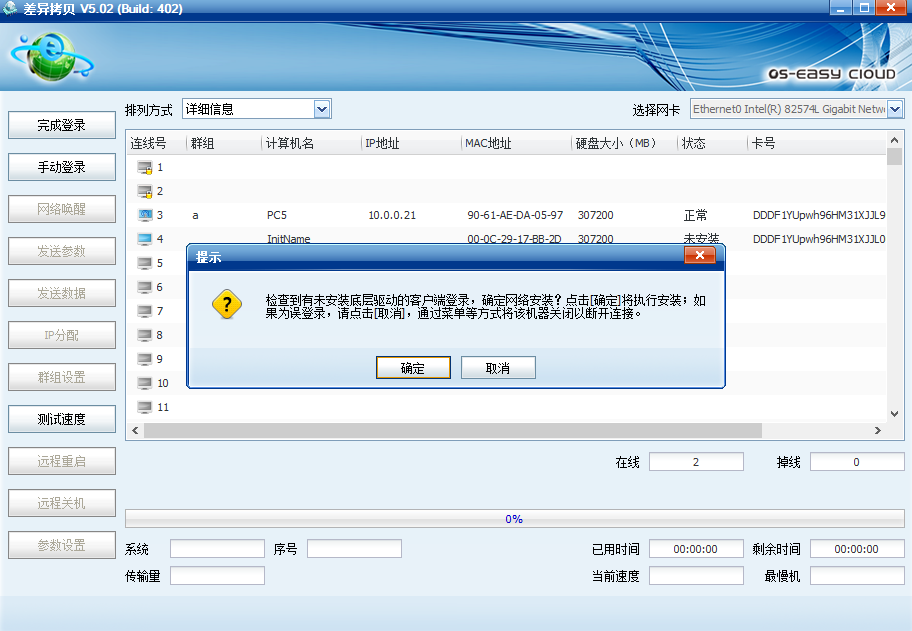Click the vertical scrollbar down arrow in list
This screenshot has height=631, width=912.
click(x=895, y=413)
